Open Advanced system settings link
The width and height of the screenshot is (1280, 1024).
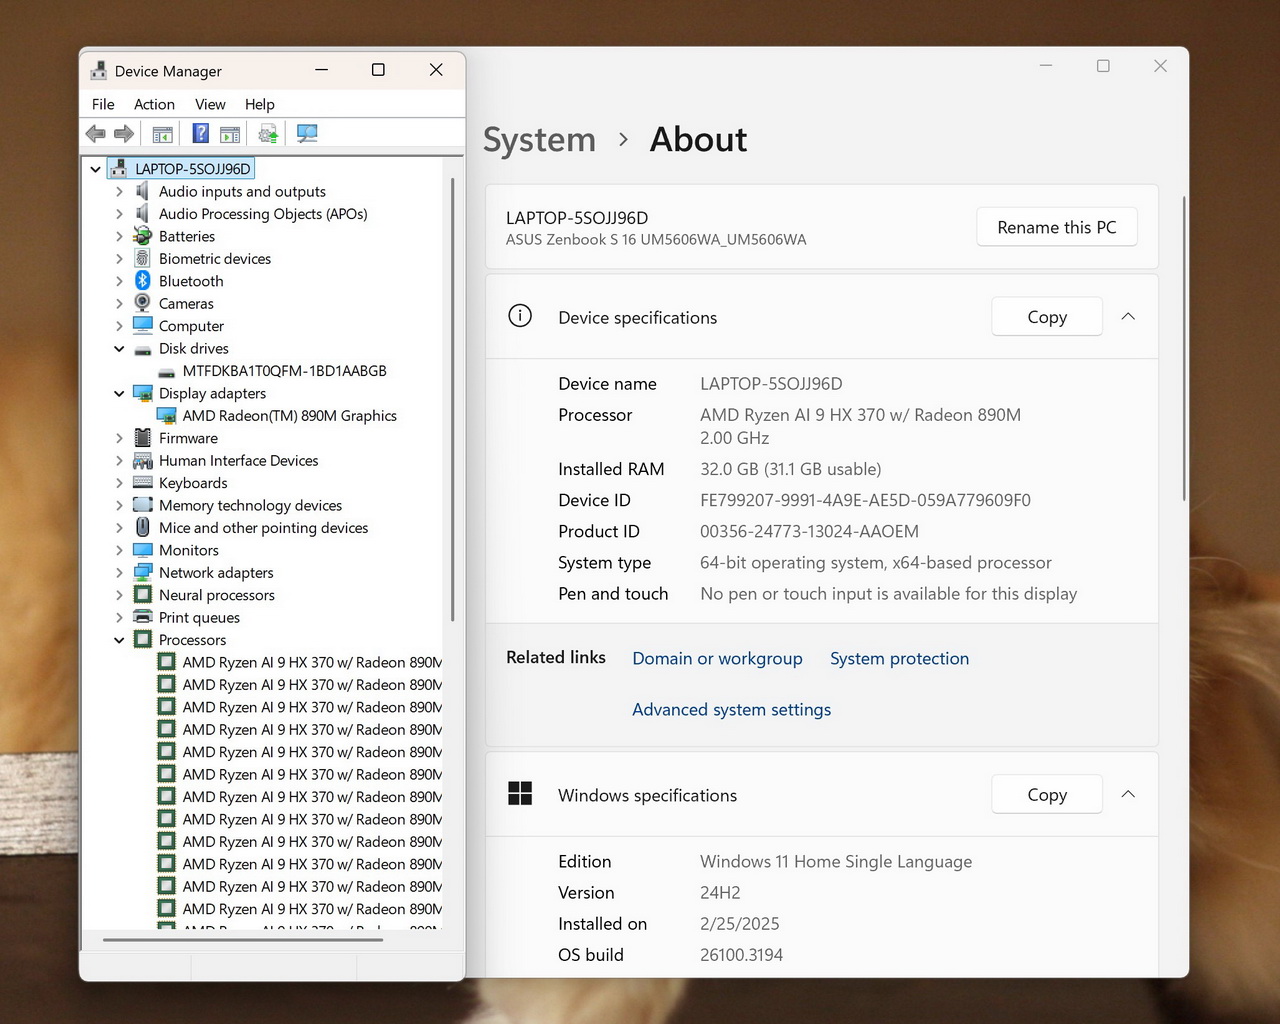pyautogui.click(x=731, y=709)
